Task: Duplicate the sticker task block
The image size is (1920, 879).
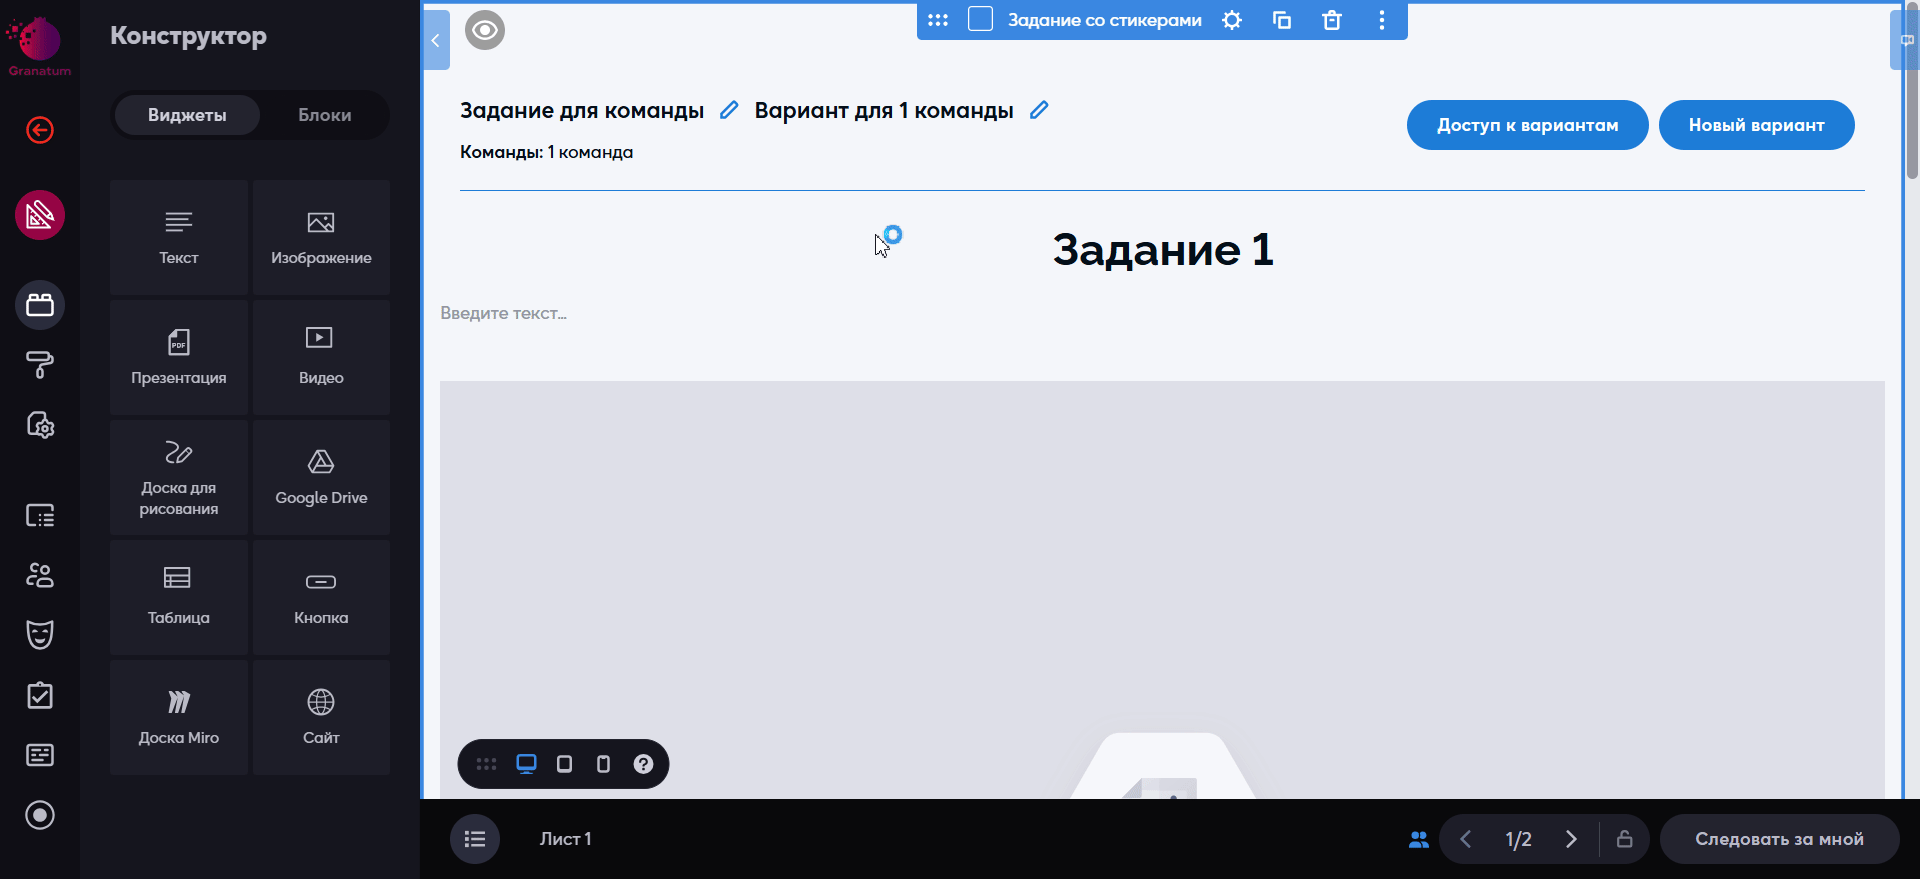Action: pos(1281,20)
